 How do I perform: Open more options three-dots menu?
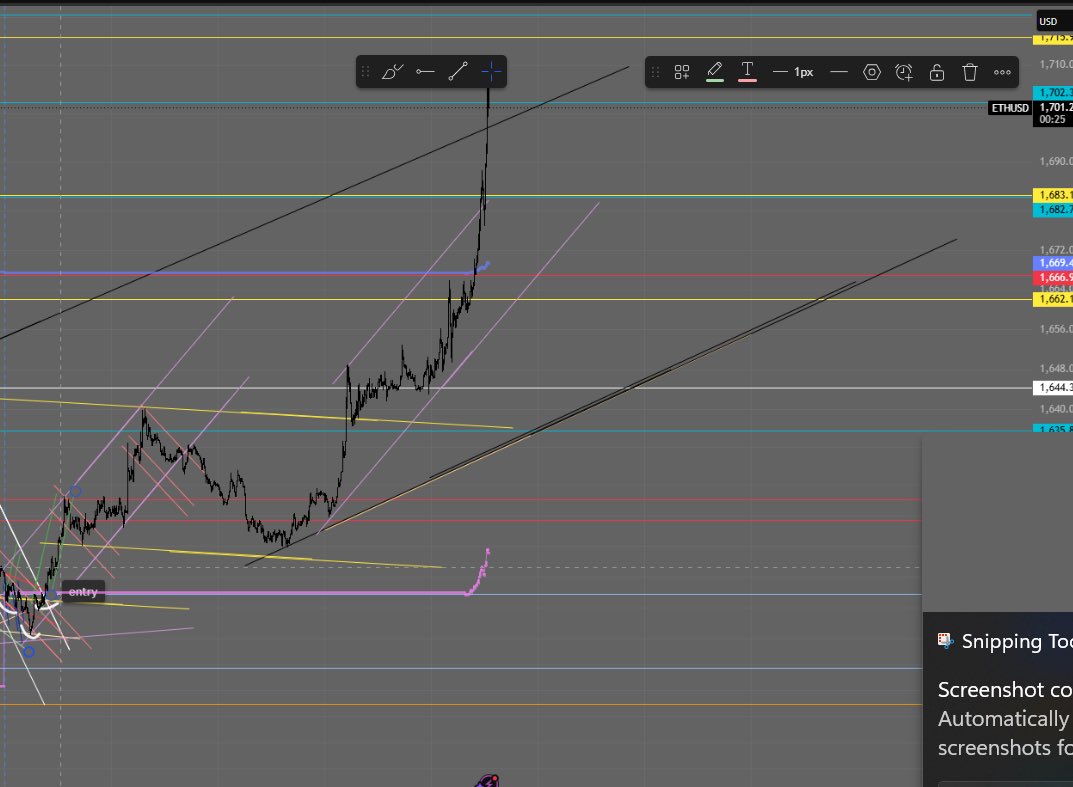point(1003,72)
